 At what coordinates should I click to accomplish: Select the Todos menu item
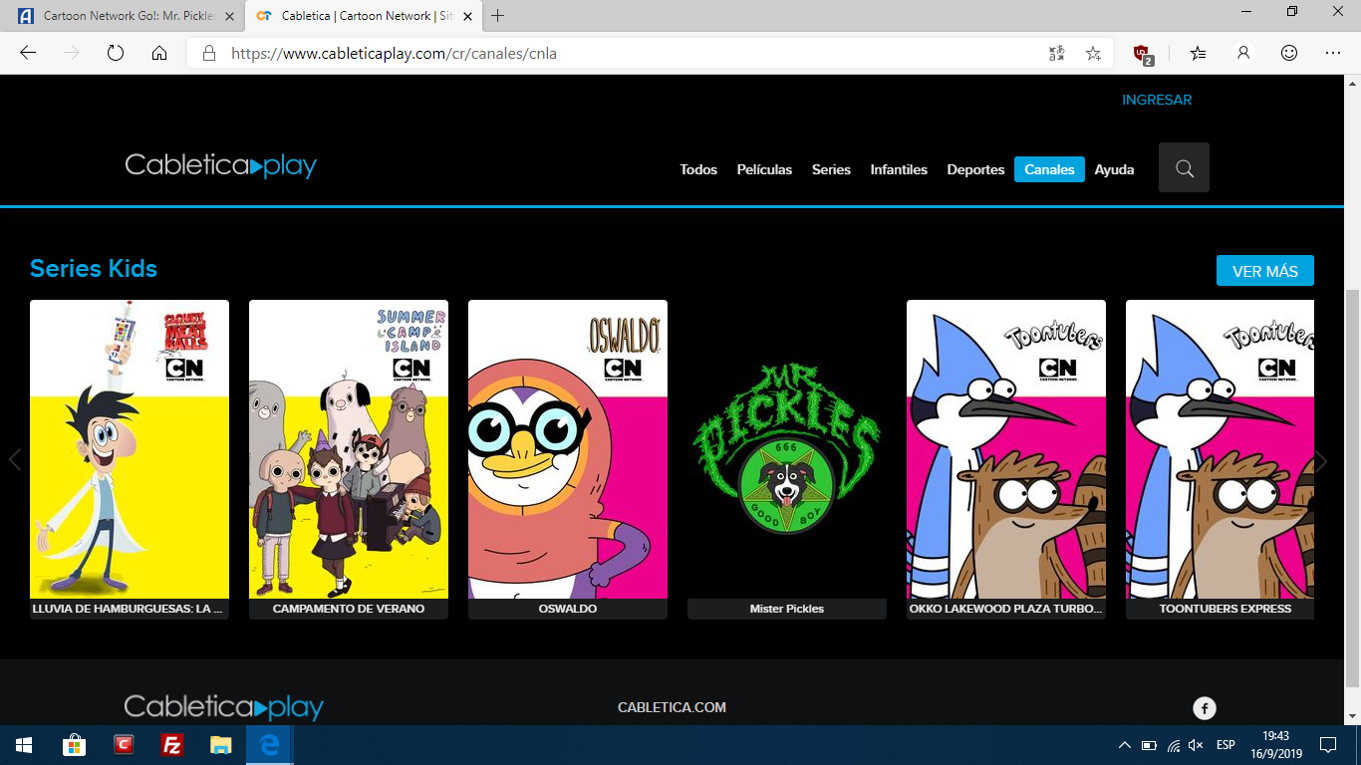tap(698, 170)
